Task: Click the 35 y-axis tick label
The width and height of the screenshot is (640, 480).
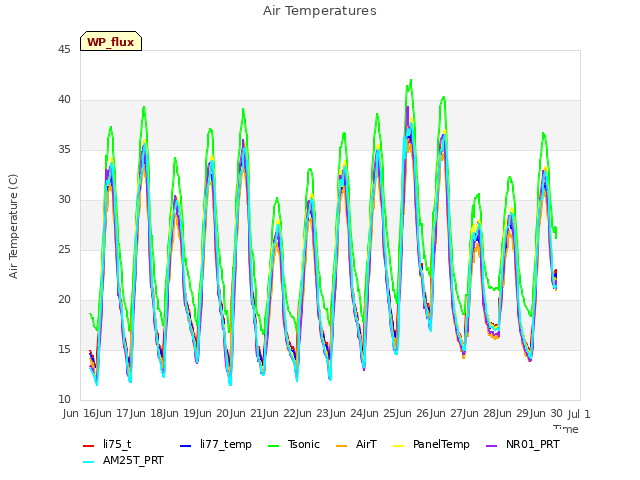Action: 64,150
